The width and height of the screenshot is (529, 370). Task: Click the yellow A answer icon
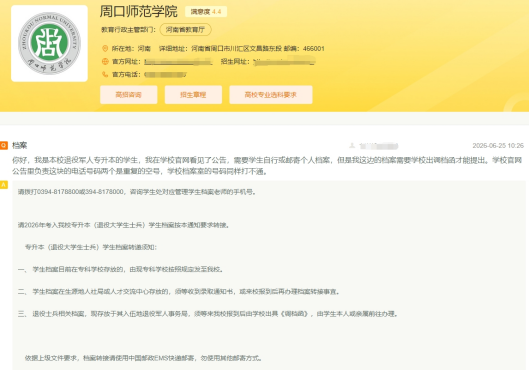point(4,184)
